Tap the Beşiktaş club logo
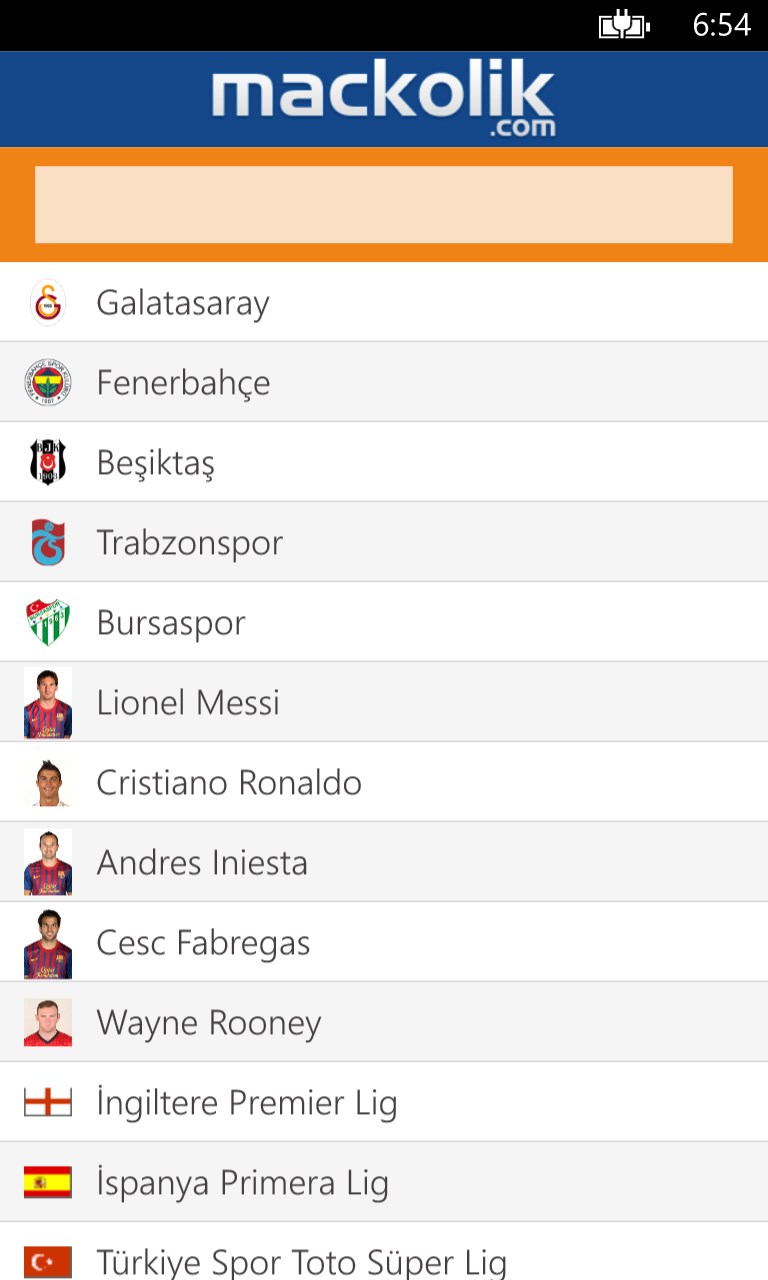Image resolution: width=768 pixels, height=1280 pixels. [48, 462]
